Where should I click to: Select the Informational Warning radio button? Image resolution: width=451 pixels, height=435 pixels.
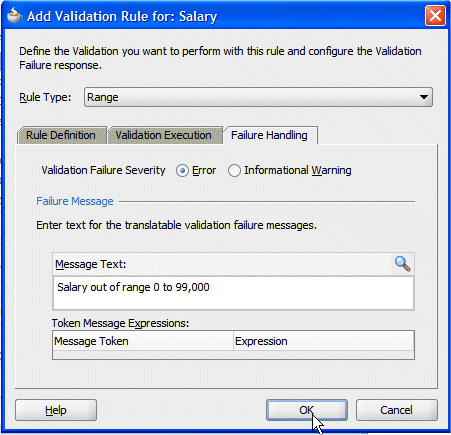pyautogui.click(x=234, y=171)
